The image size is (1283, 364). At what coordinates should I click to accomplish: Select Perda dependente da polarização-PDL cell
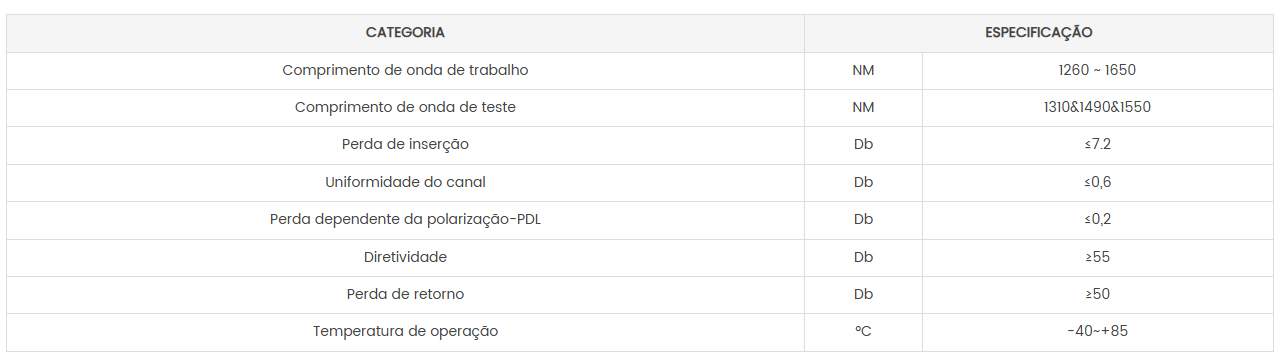click(x=405, y=220)
